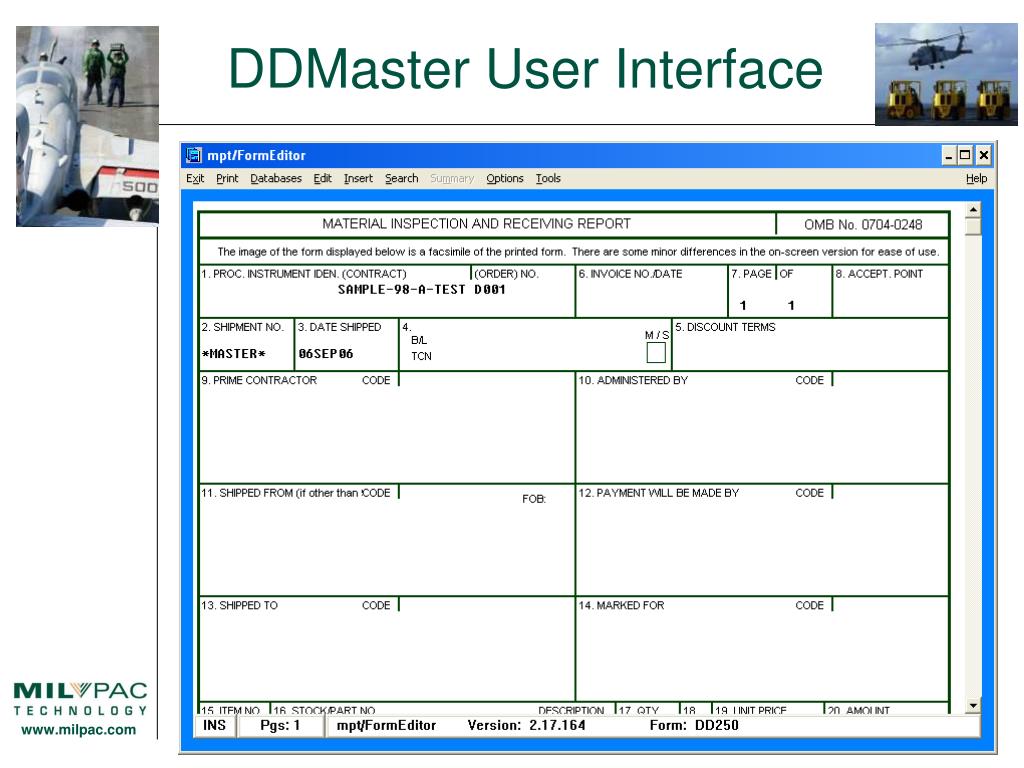Viewport: 1024px width, 768px height.
Task: Click the OMB No. 0704-0248 text
Action: click(x=863, y=225)
